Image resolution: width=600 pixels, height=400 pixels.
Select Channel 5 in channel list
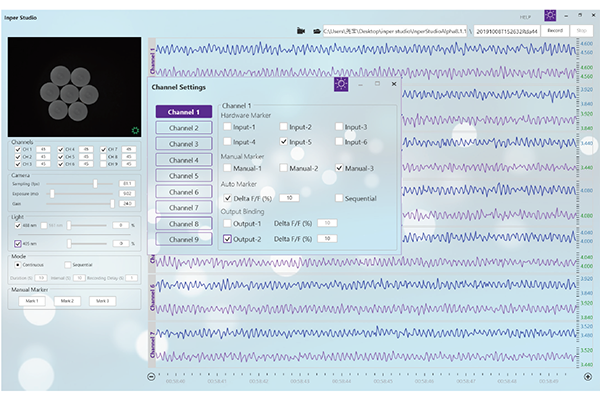coord(182,176)
